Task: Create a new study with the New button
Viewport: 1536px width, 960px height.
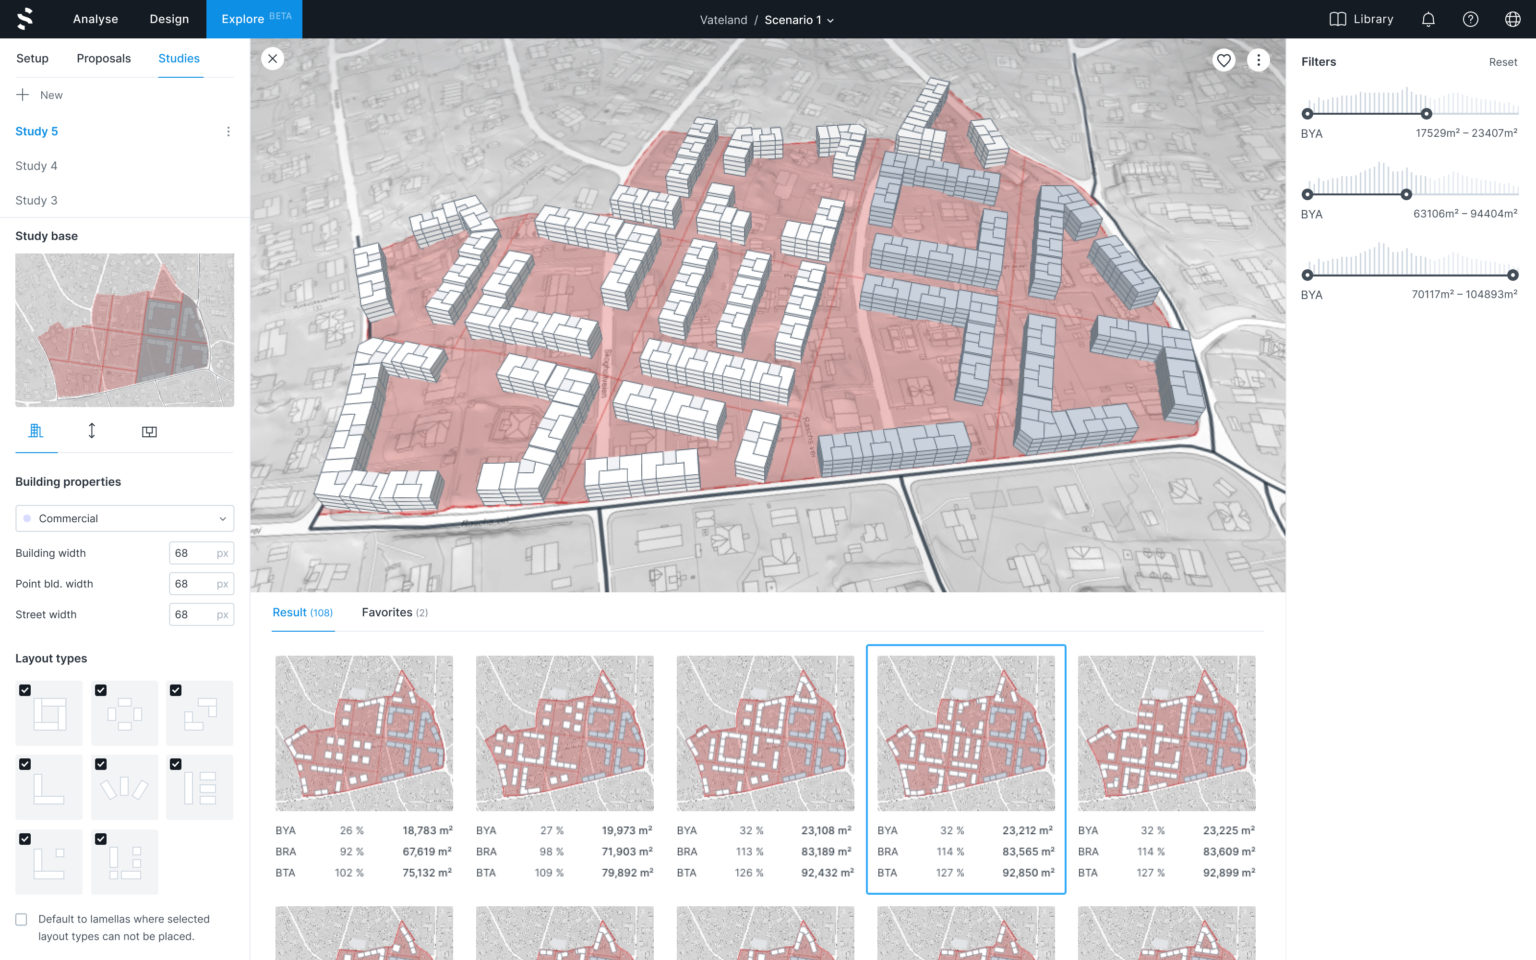Action: click(x=40, y=94)
